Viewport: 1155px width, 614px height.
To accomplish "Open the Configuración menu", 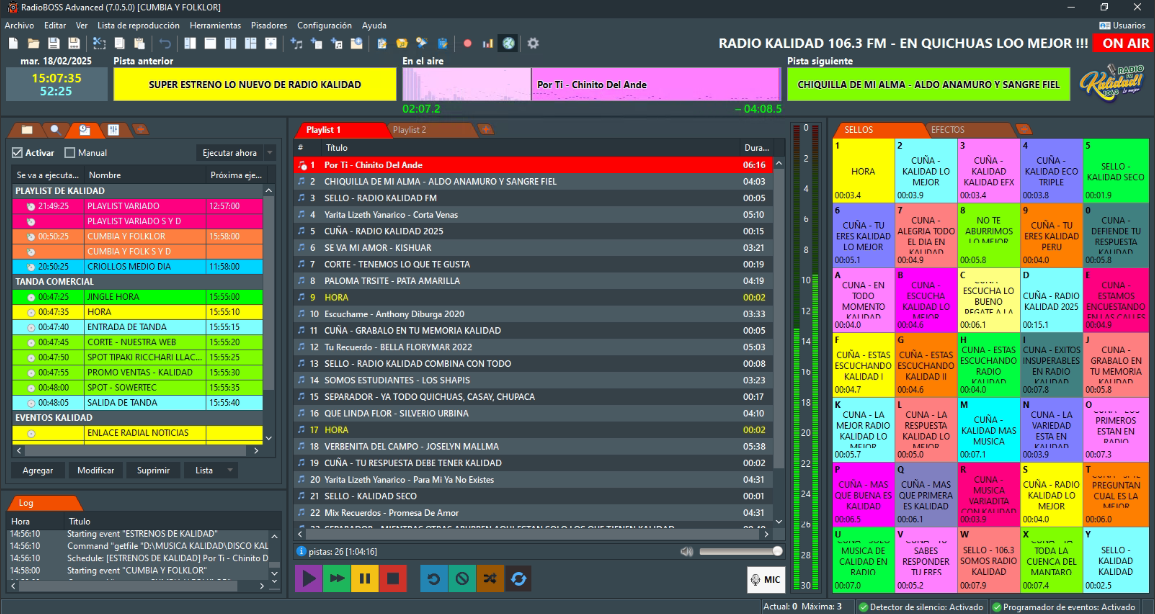I will tap(325, 25).
